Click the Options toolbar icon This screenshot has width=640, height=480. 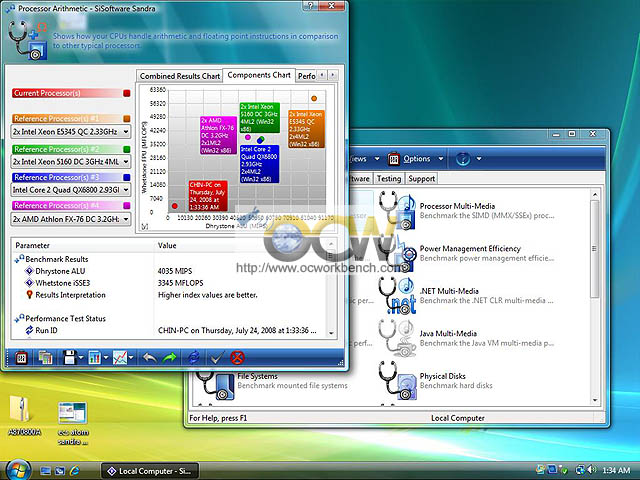pos(393,159)
